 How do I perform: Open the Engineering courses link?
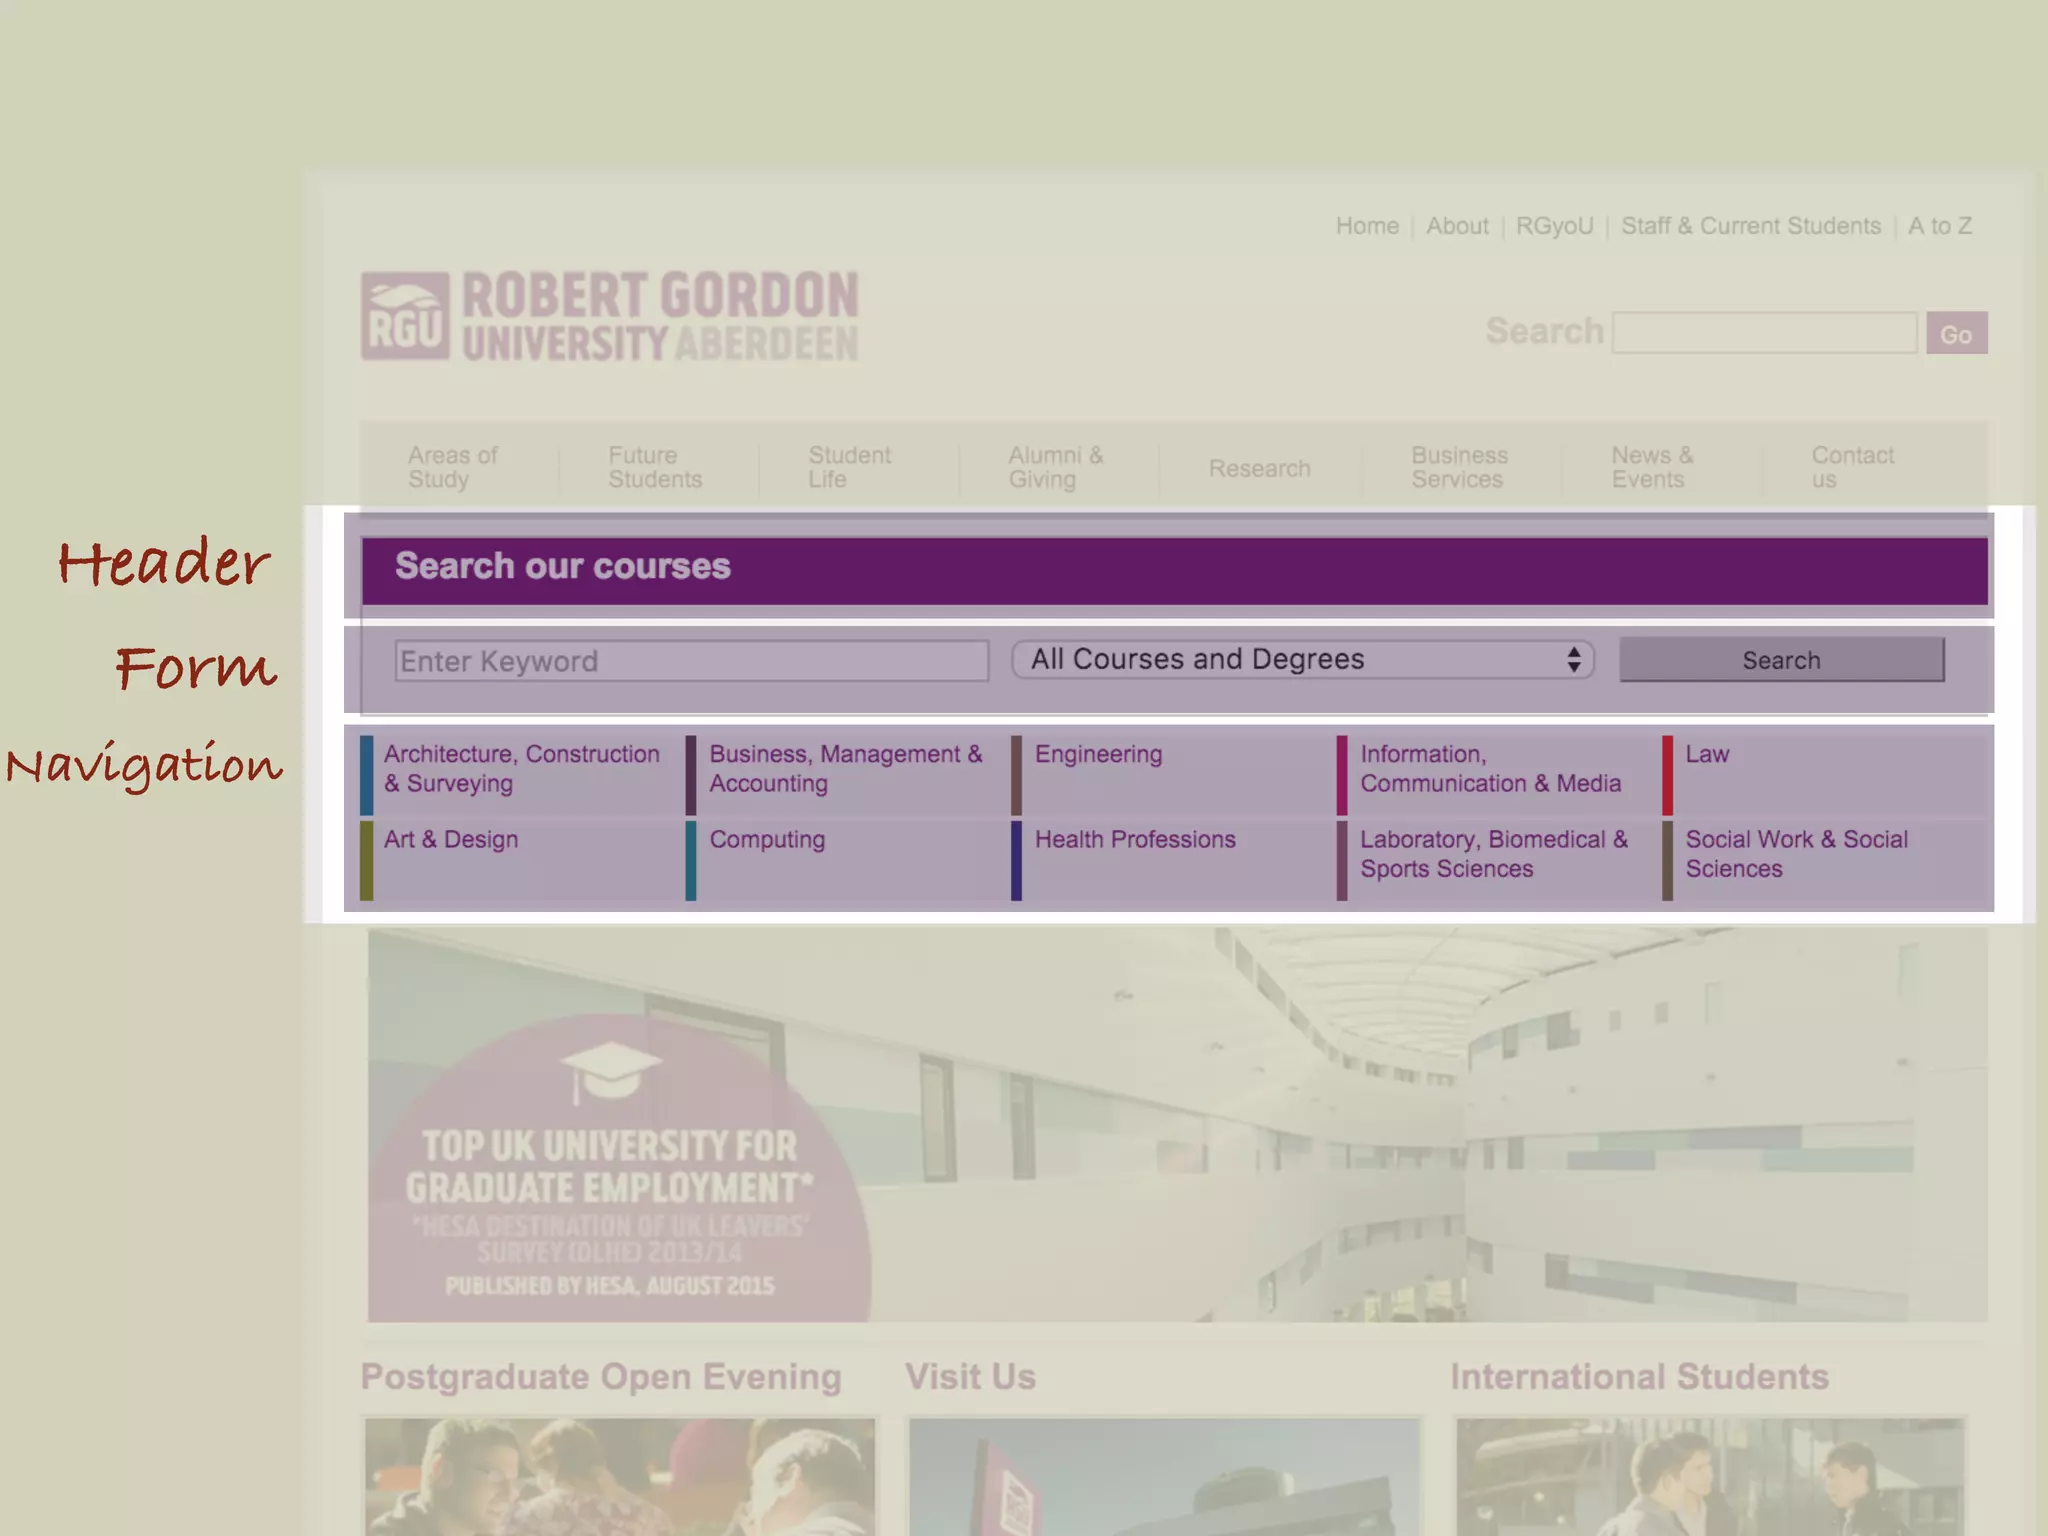click(1098, 755)
